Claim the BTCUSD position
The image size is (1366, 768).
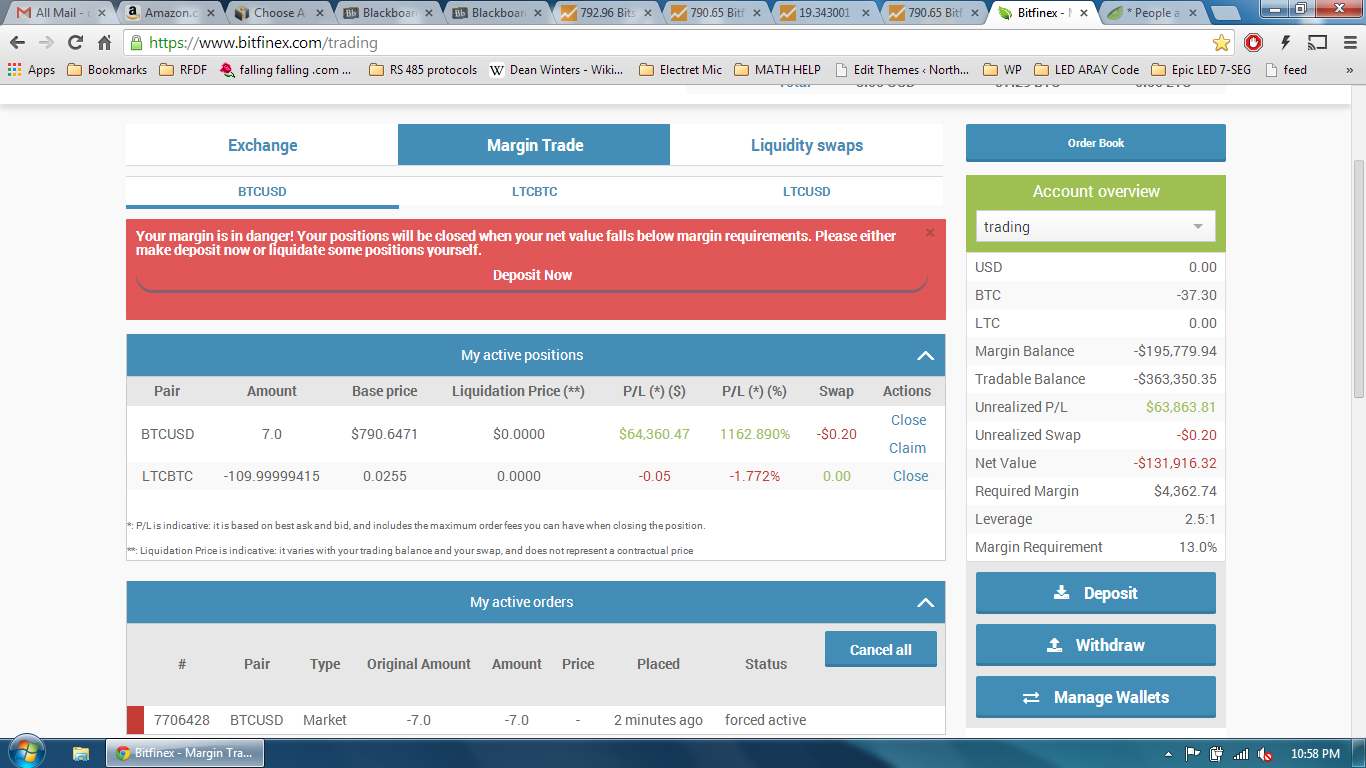coord(907,448)
